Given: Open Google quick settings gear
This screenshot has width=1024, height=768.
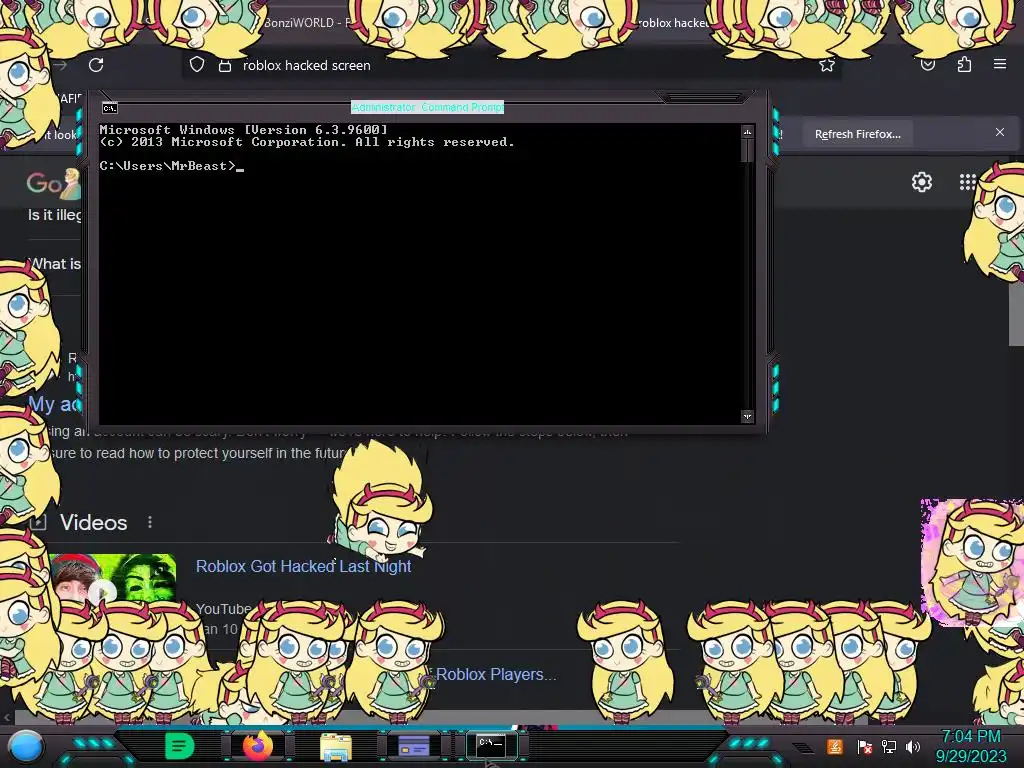Looking at the screenshot, I should pos(921,182).
